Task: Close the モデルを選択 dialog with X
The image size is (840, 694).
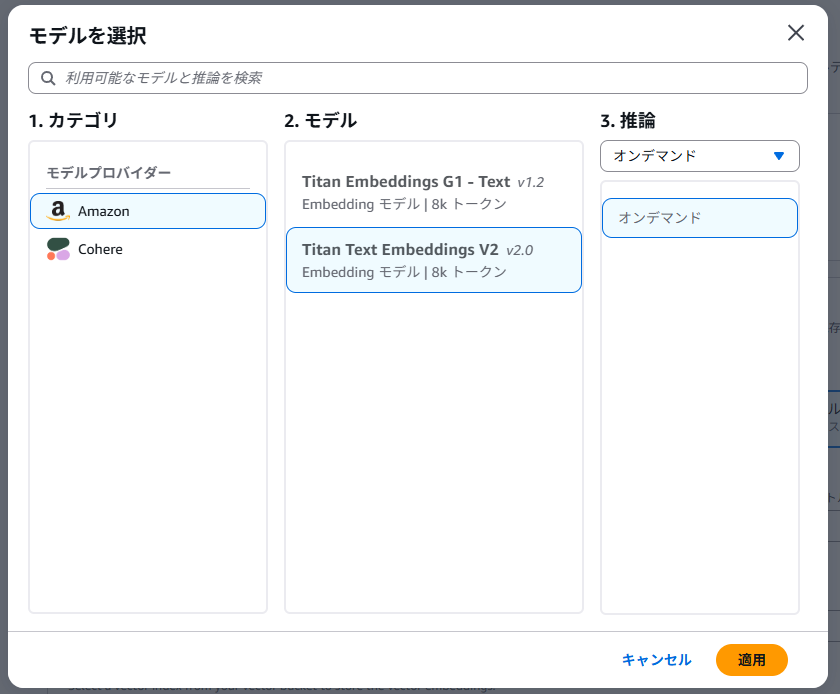Action: [x=796, y=33]
